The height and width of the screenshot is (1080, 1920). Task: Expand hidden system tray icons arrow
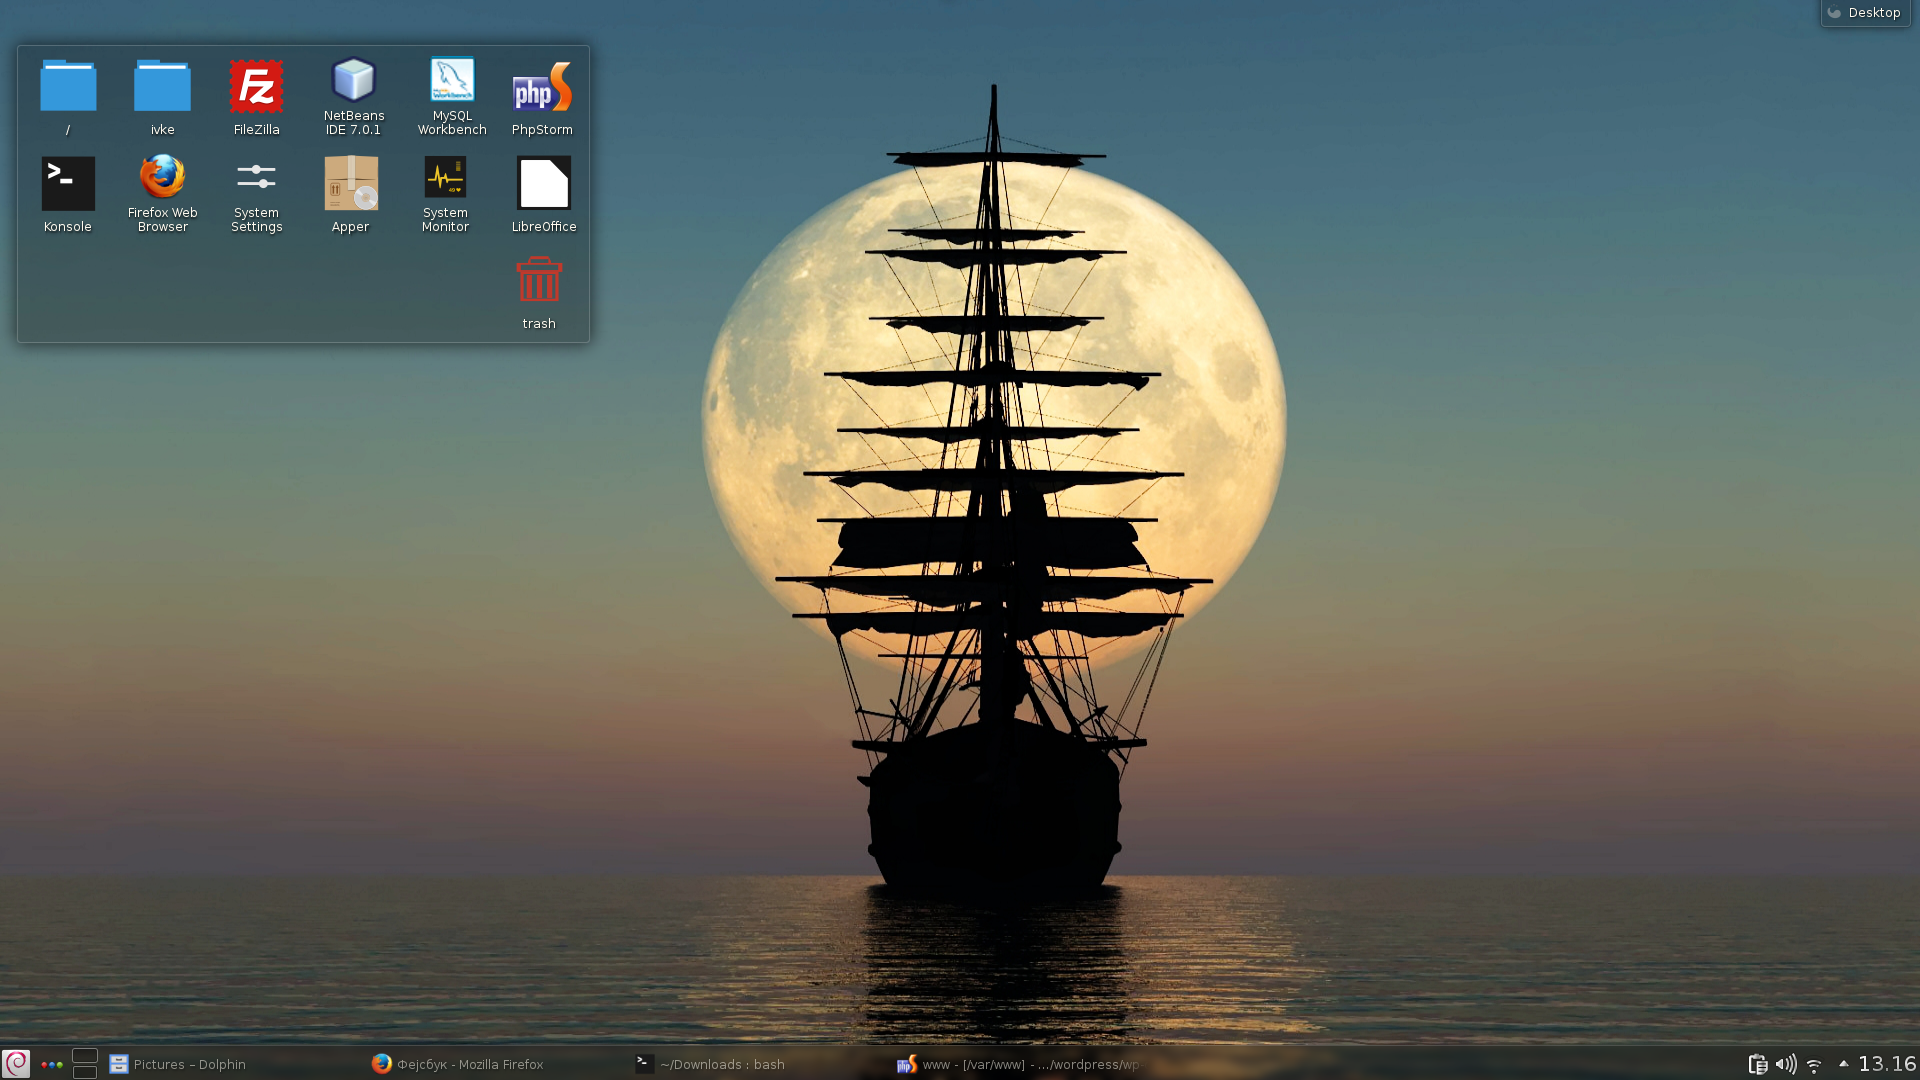pos(1843,1064)
